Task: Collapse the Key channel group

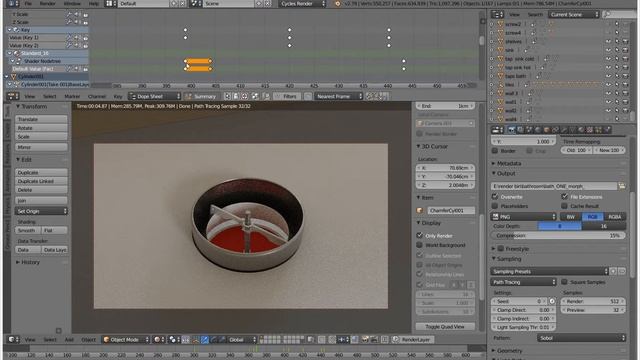Action: click(9, 30)
